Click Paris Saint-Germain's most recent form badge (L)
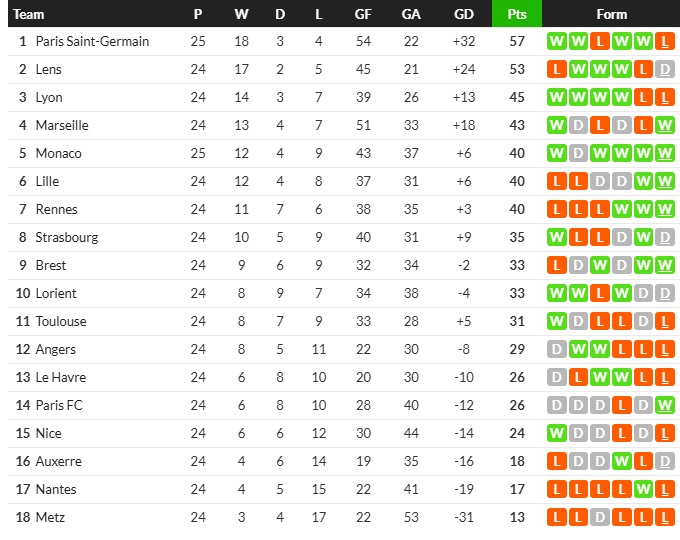This screenshot has width=680, height=540. pos(665,42)
